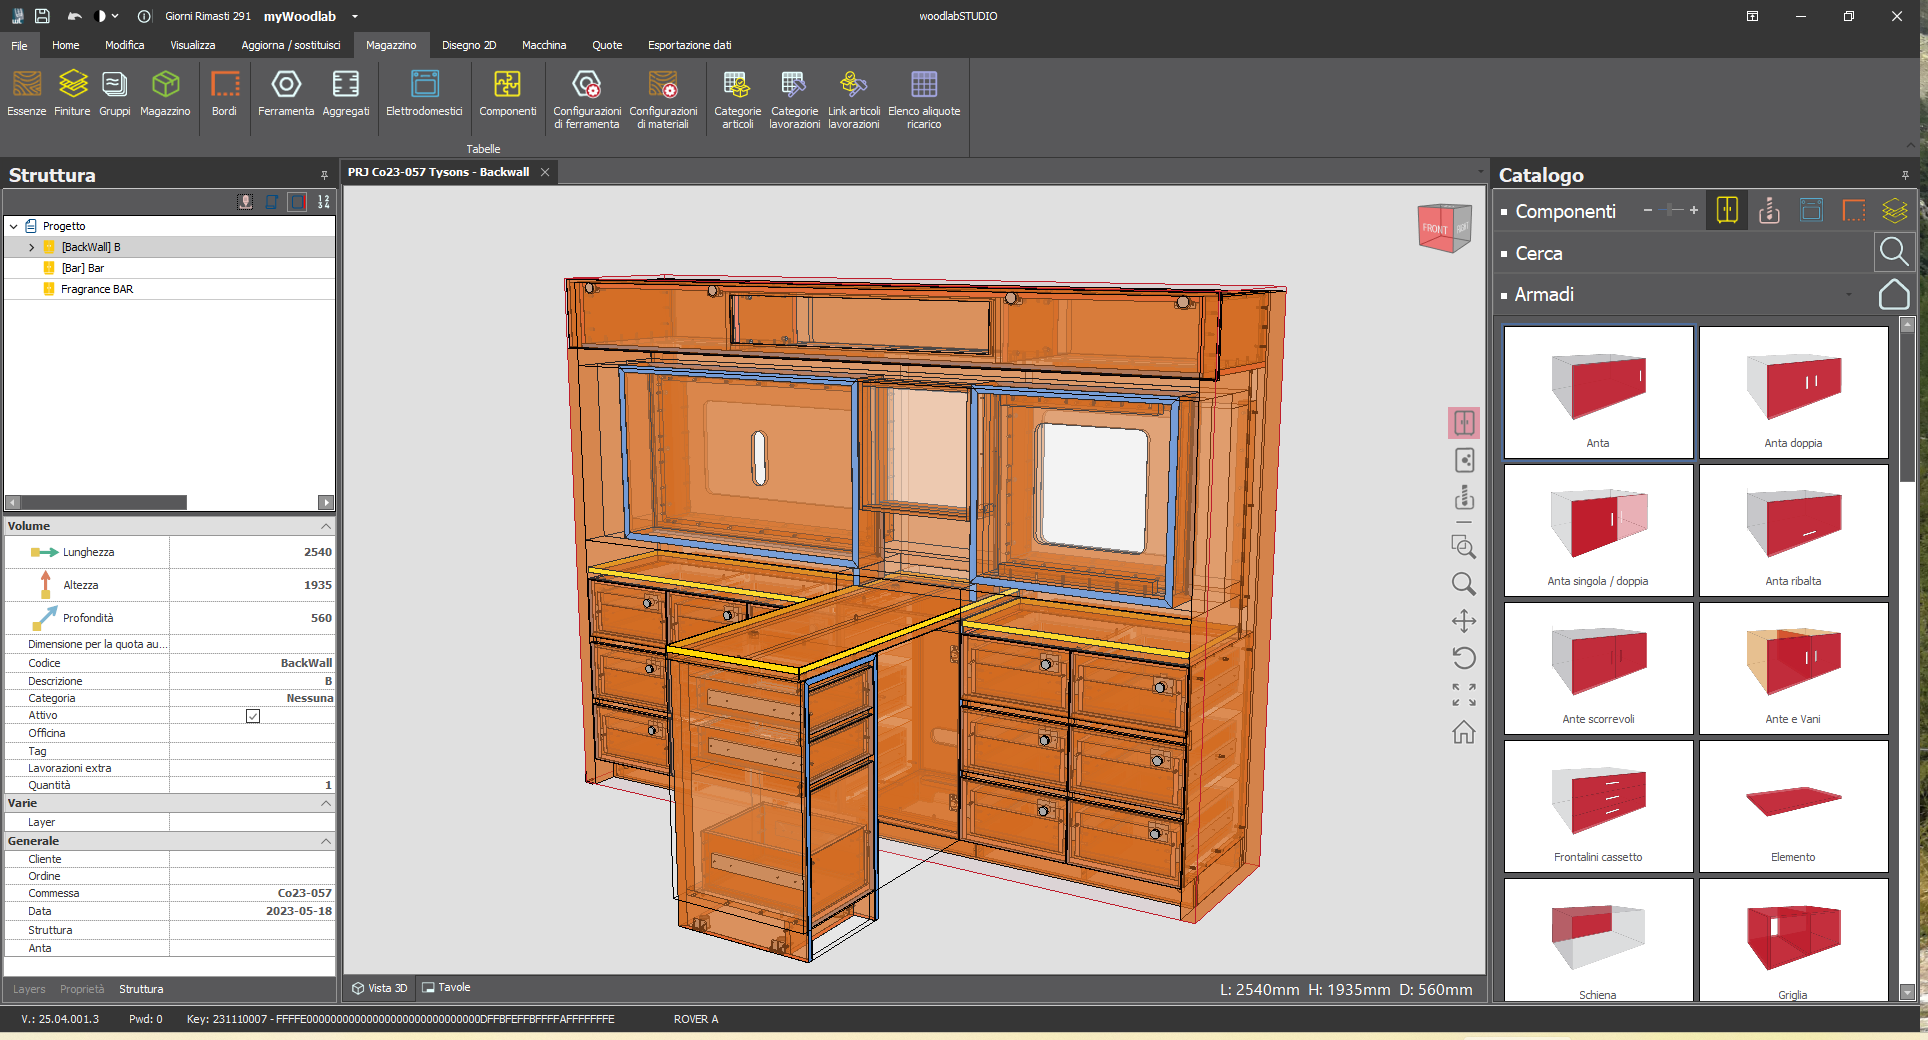Click the Home view icon in the viewport

tap(1464, 733)
